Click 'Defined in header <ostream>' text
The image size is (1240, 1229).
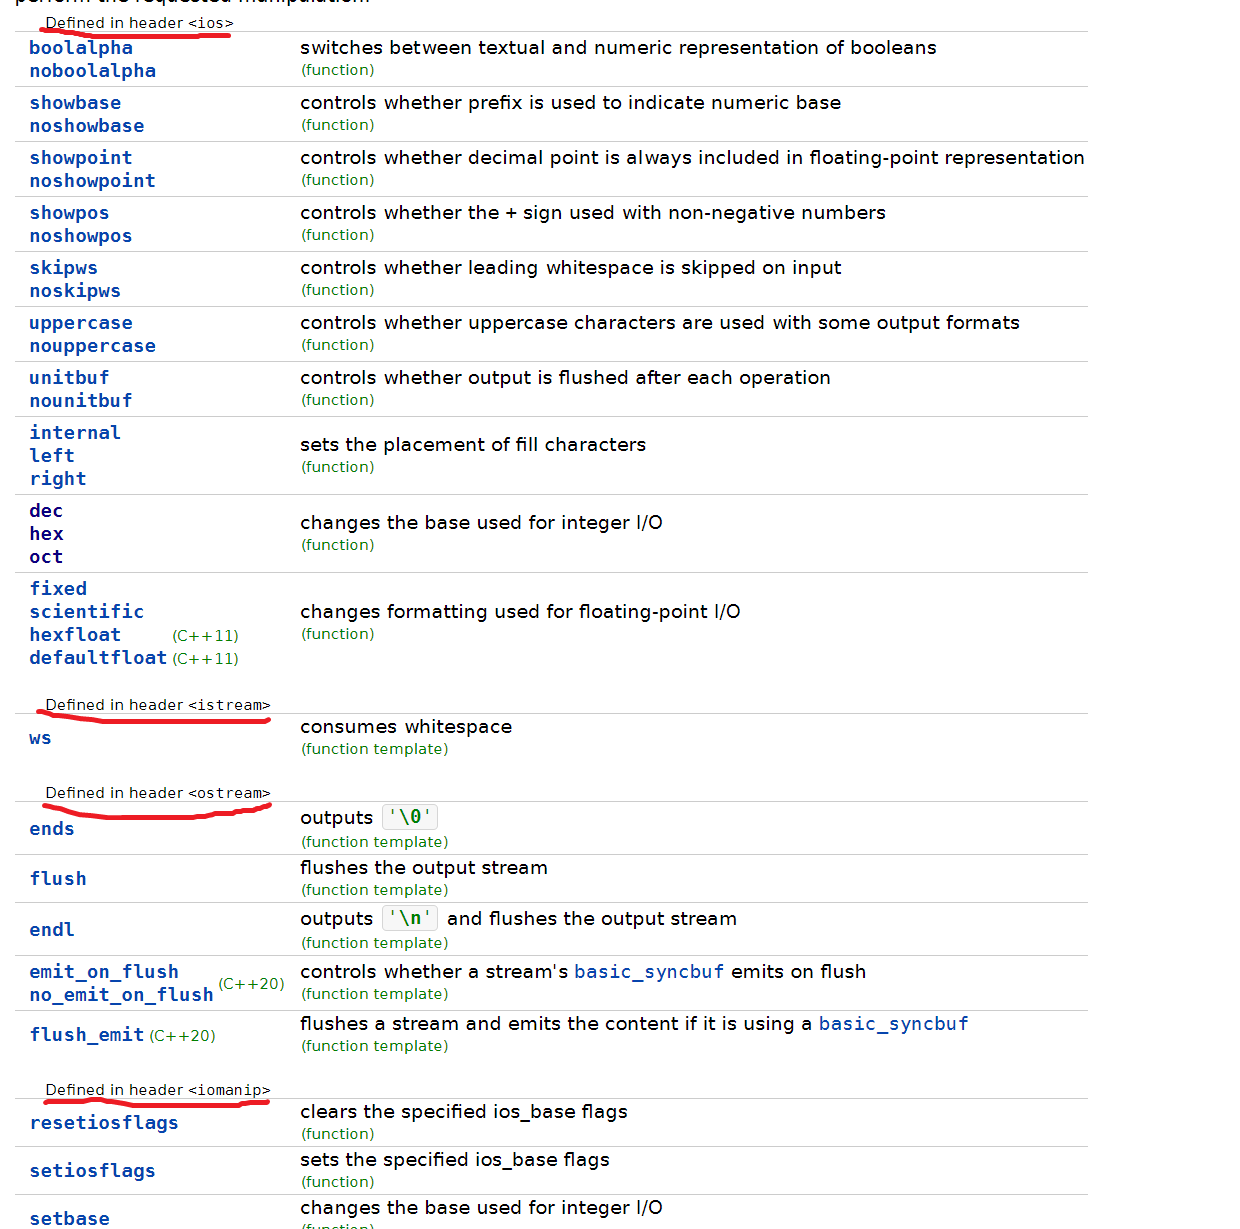point(158,793)
